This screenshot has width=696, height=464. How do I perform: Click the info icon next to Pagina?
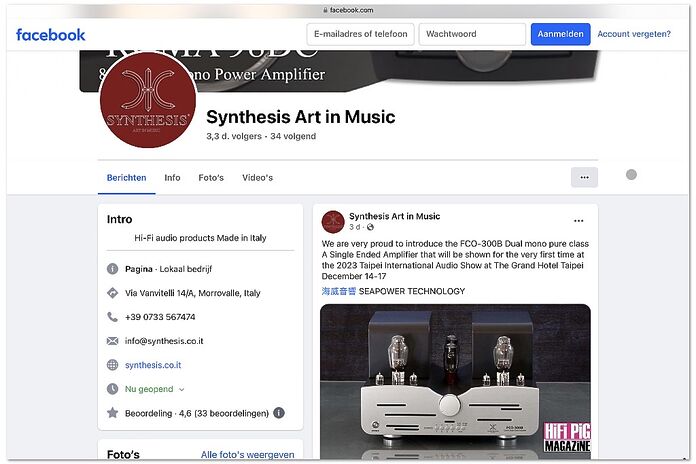click(x=113, y=269)
